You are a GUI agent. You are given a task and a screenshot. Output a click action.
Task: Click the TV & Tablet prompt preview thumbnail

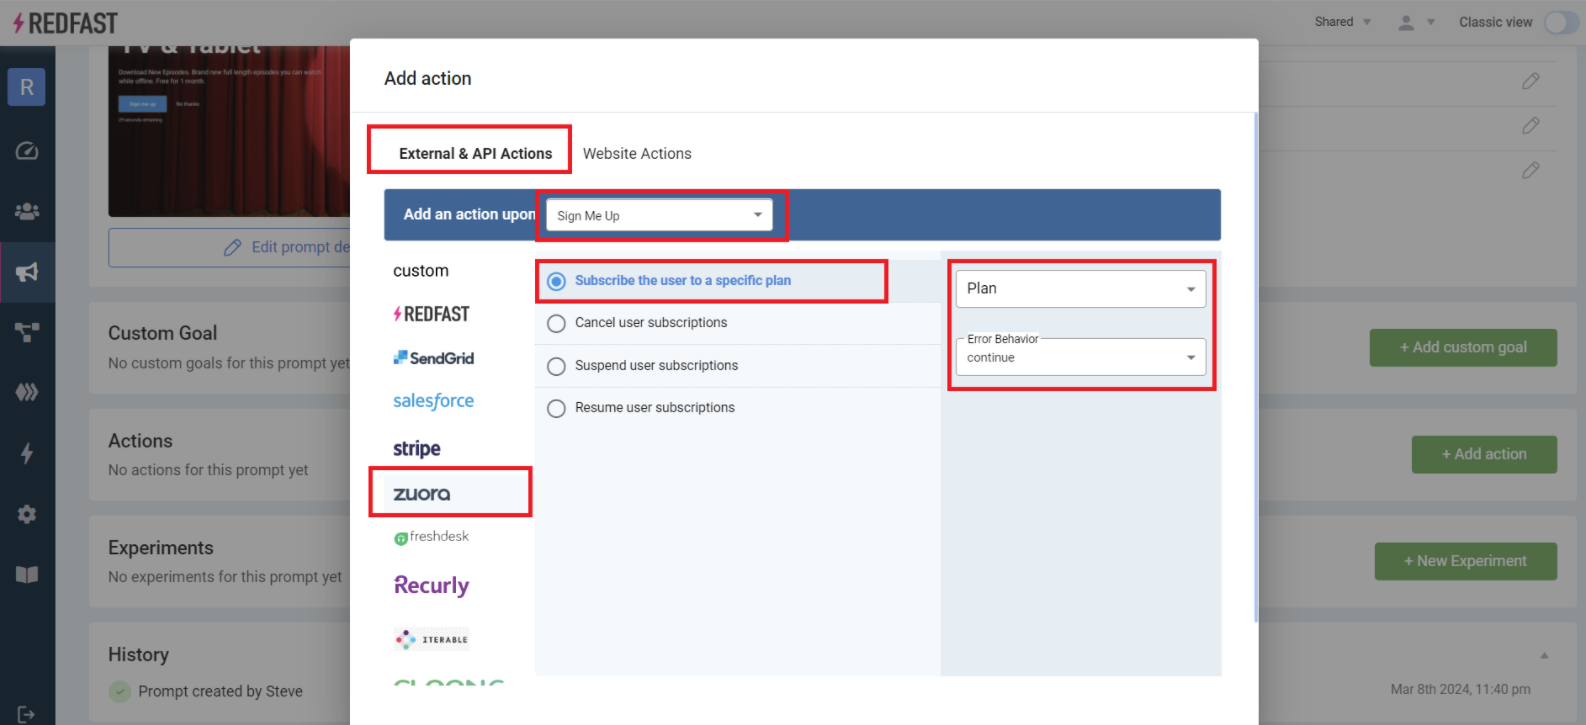click(x=229, y=131)
